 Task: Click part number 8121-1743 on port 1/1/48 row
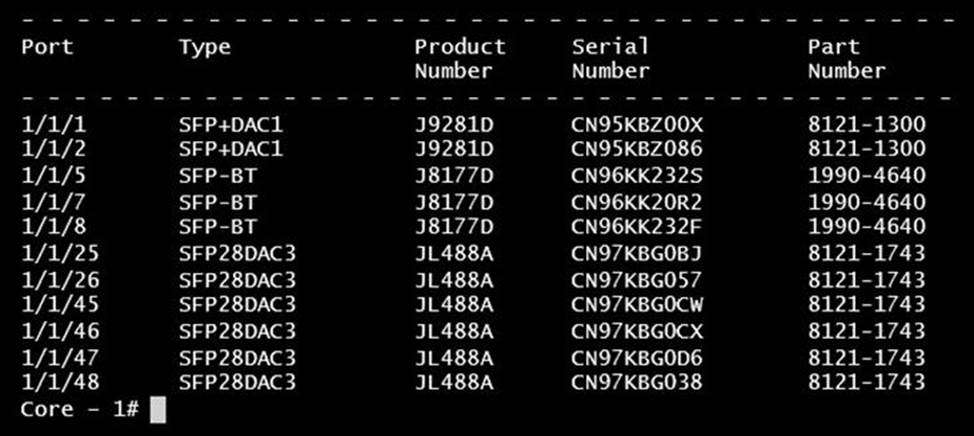[x=867, y=382]
